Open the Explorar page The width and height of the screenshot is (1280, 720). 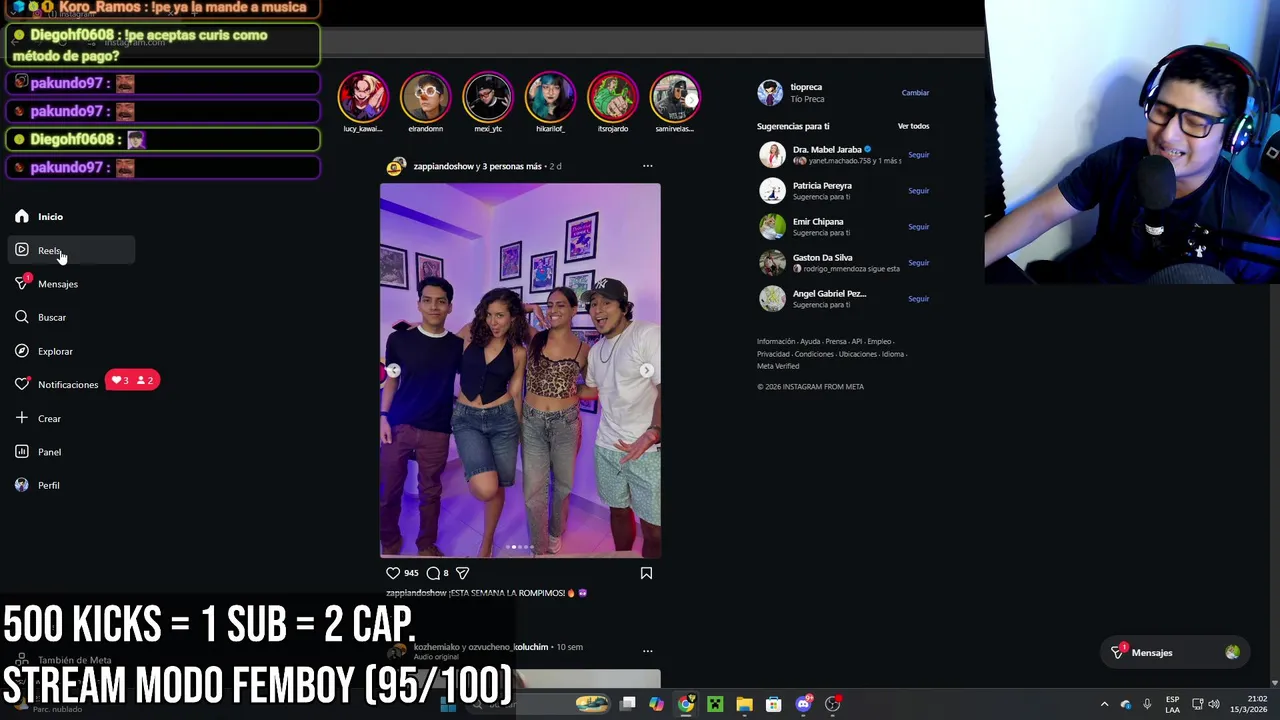tap(44, 351)
